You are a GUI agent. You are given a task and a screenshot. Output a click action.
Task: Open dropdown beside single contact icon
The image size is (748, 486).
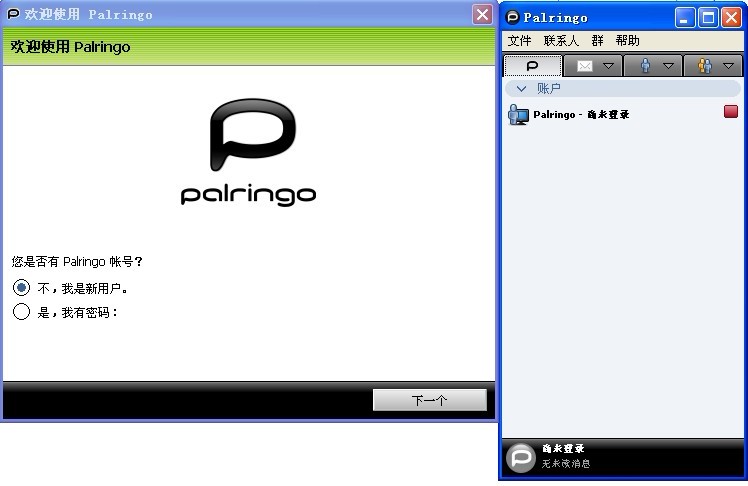click(668, 66)
